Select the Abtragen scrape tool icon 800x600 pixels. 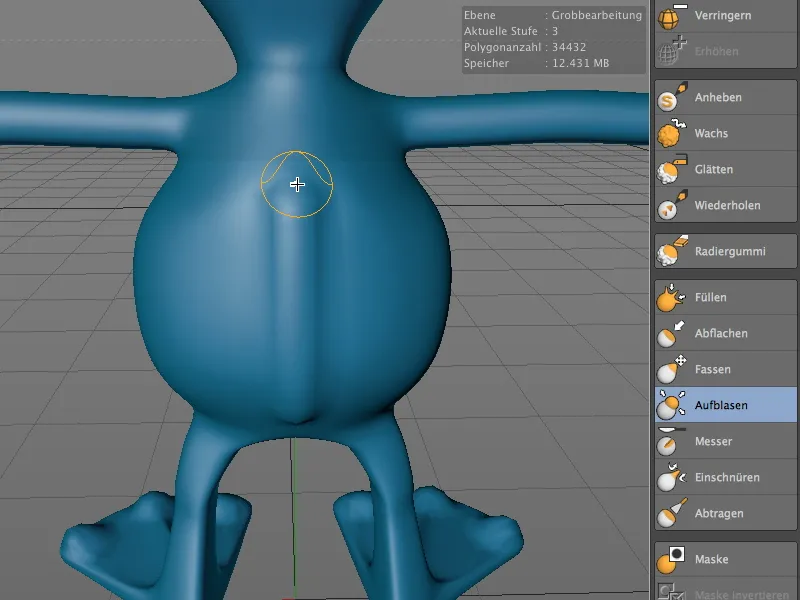pyautogui.click(x=671, y=513)
